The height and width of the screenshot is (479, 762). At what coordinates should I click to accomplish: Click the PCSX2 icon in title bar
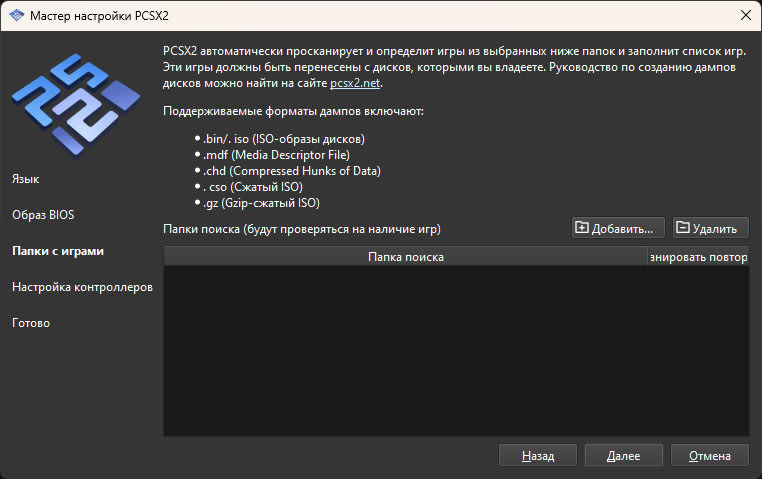[x=17, y=16]
